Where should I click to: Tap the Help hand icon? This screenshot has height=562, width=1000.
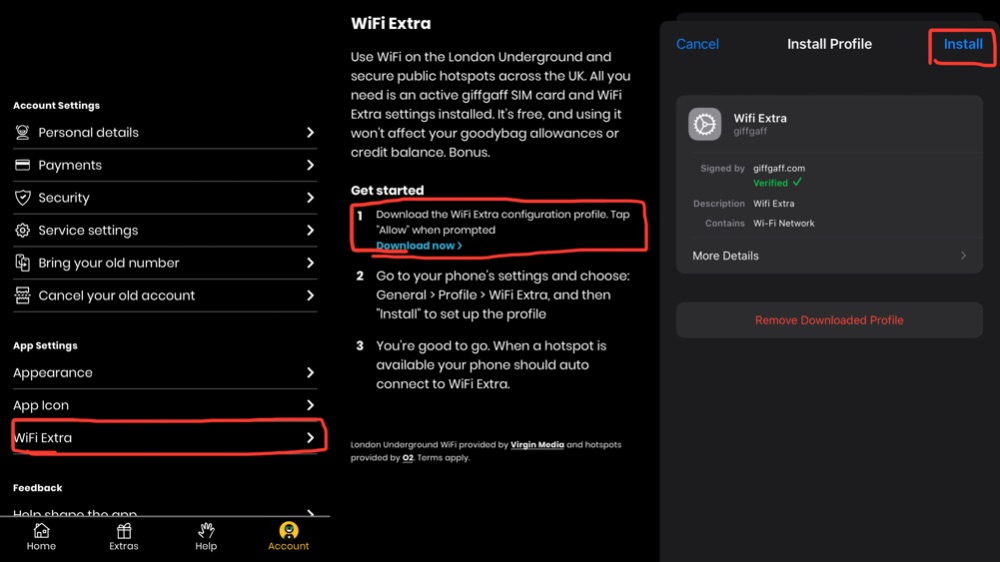pyautogui.click(x=206, y=530)
